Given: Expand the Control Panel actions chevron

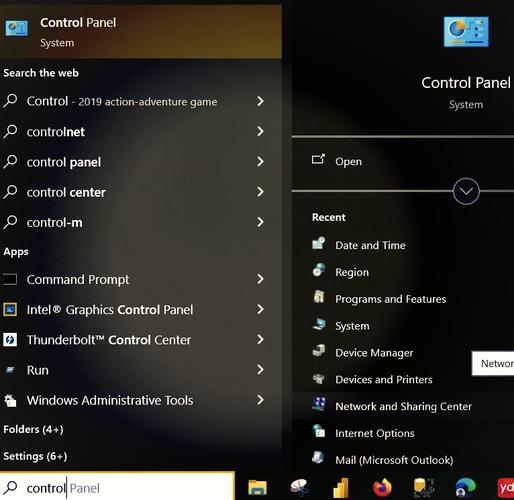Looking at the screenshot, I should (466, 191).
